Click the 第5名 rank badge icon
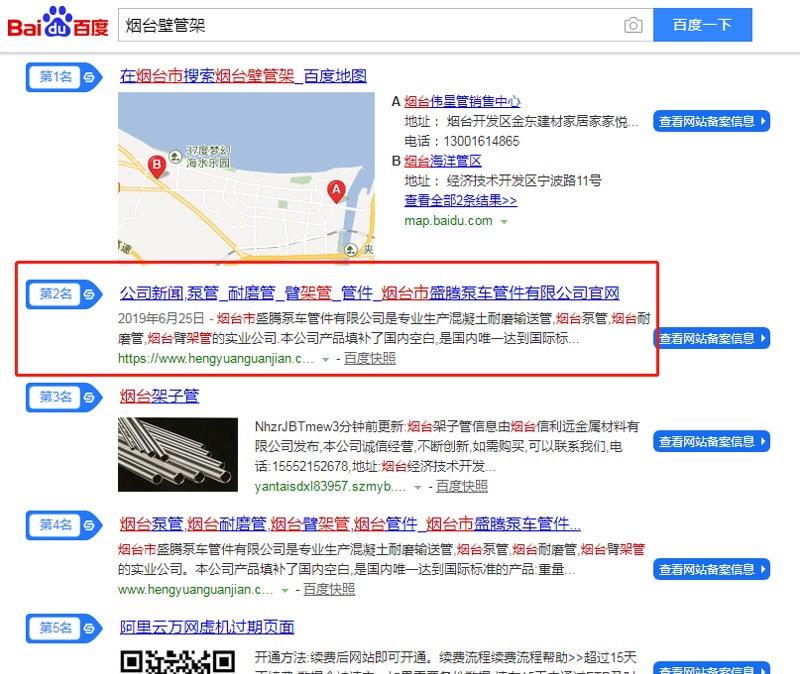 coord(64,628)
